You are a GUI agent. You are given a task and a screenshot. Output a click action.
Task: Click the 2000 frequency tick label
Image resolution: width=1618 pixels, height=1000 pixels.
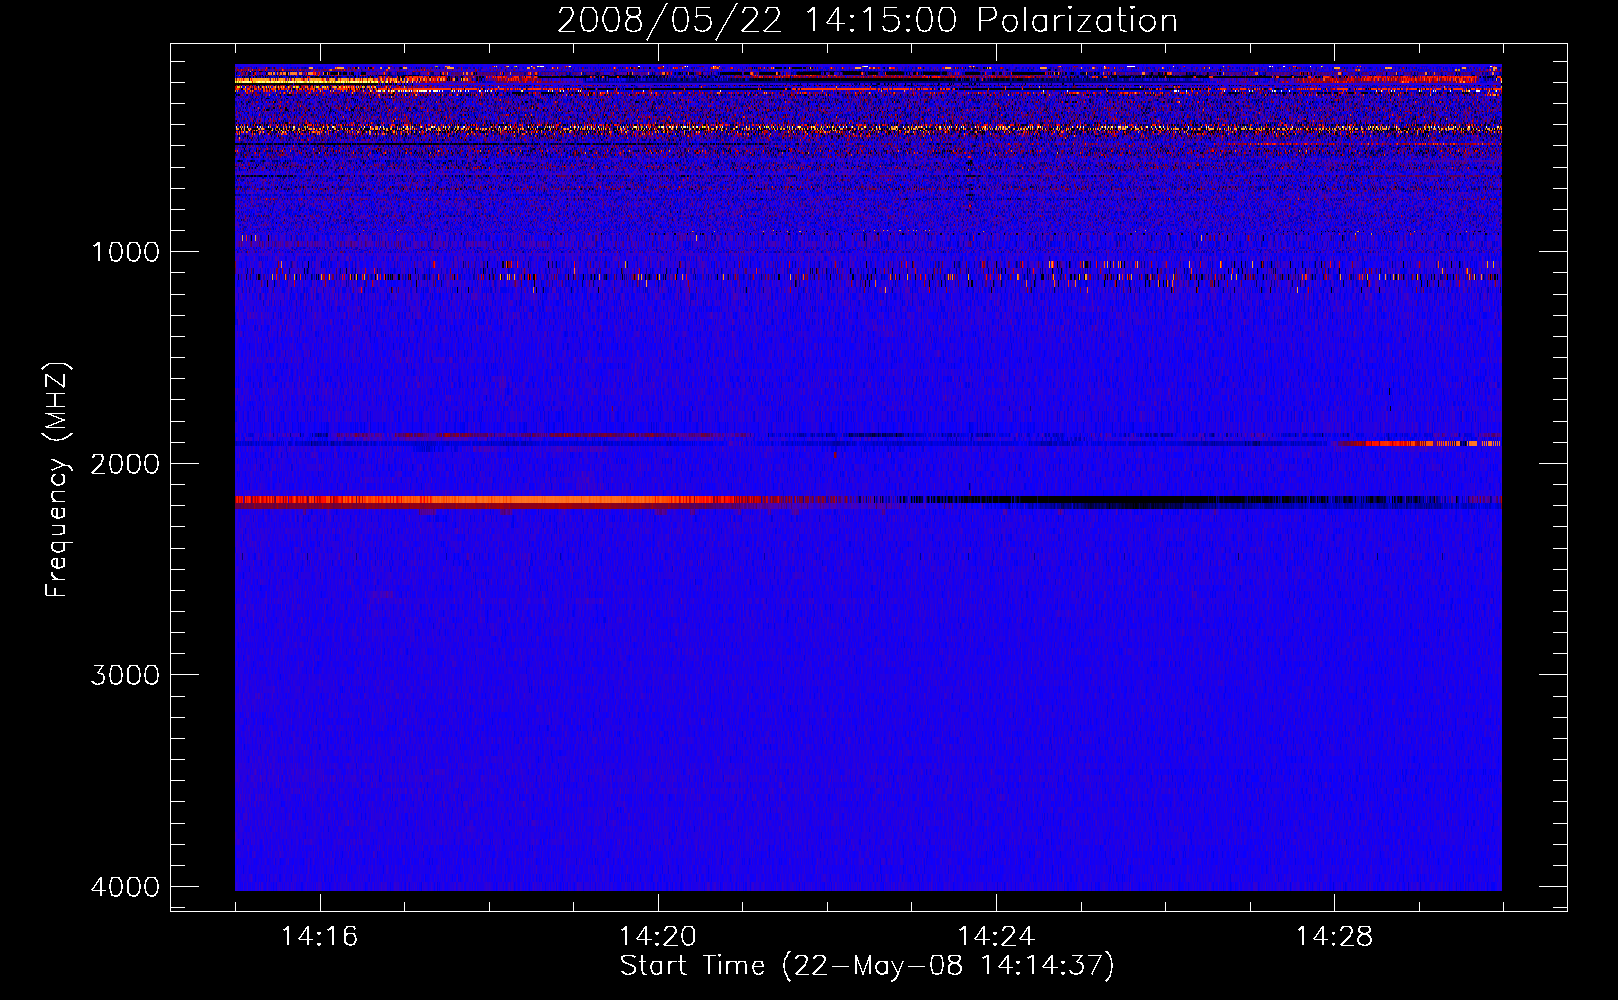tap(125, 463)
